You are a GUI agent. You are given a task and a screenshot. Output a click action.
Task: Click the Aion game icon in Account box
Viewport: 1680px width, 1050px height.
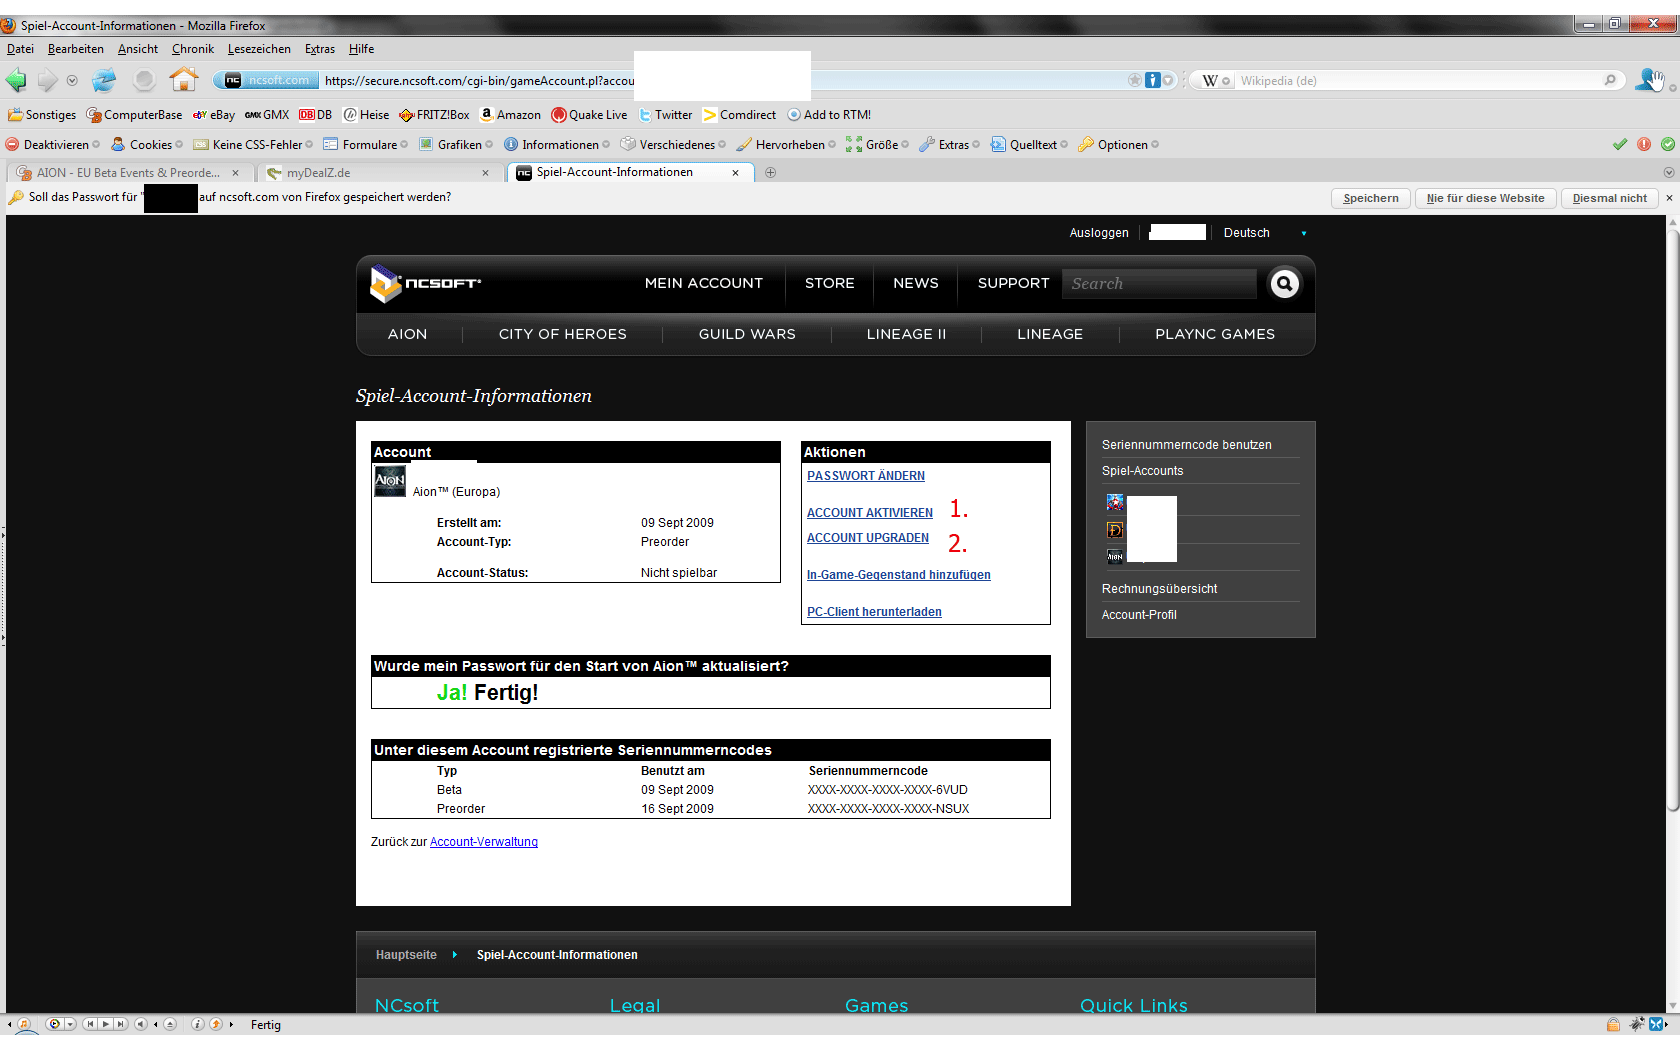[x=390, y=481]
